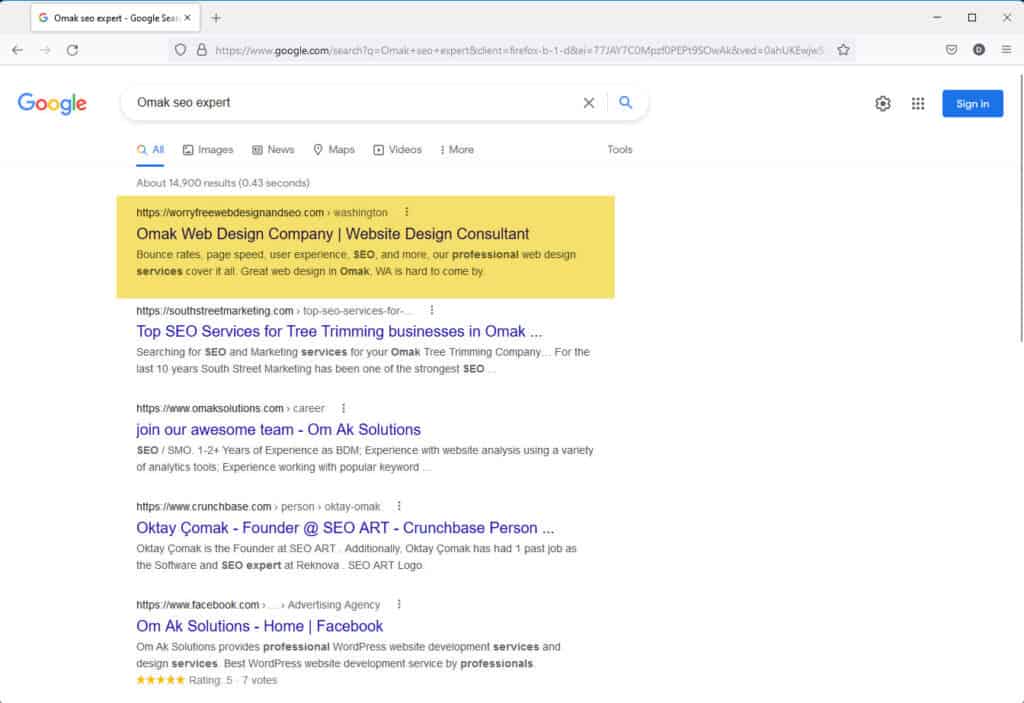The width and height of the screenshot is (1024, 703).
Task: Expand the More search categories menu
Action: pyautogui.click(x=456, y=150)
